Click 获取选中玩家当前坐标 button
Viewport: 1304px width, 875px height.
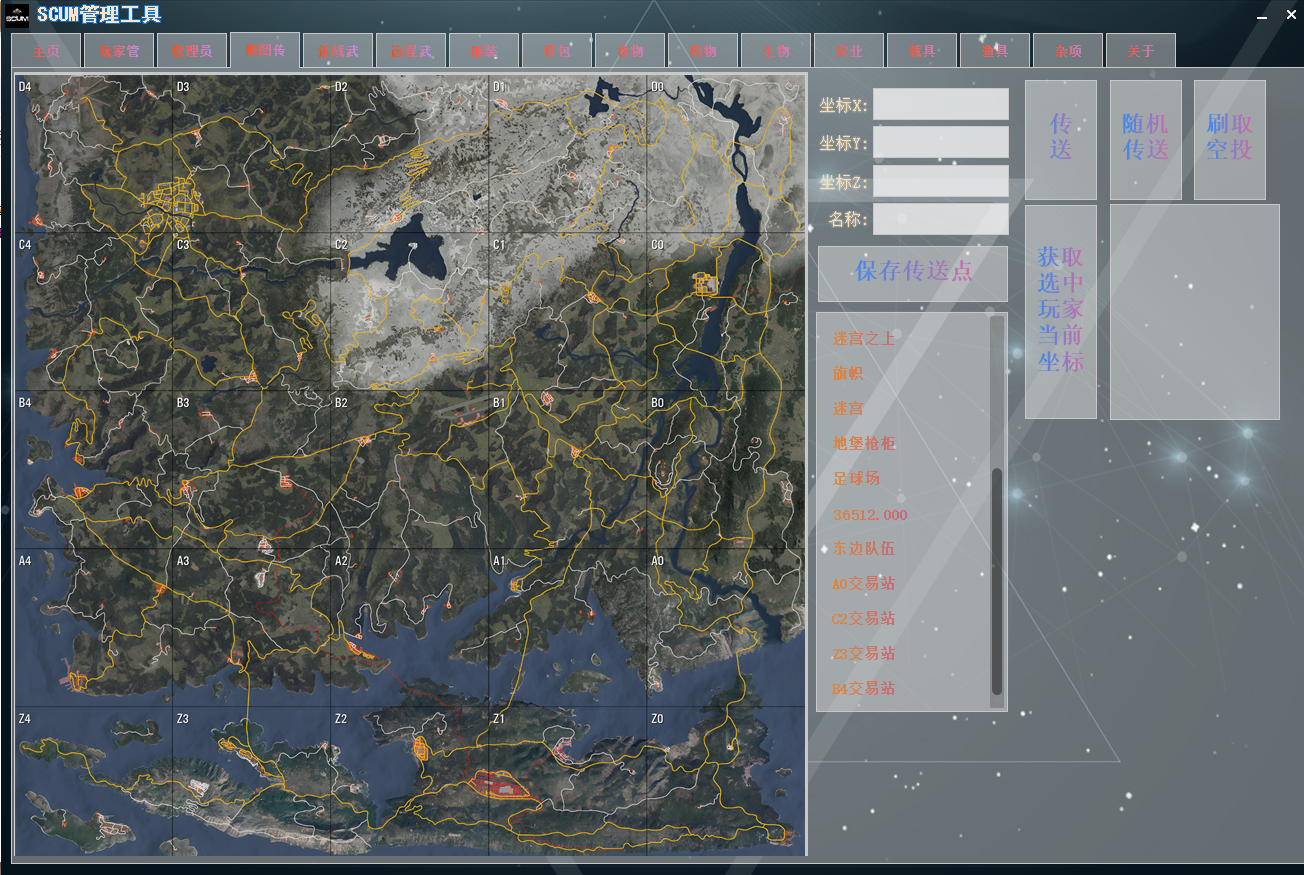[x=1061, y=311]
